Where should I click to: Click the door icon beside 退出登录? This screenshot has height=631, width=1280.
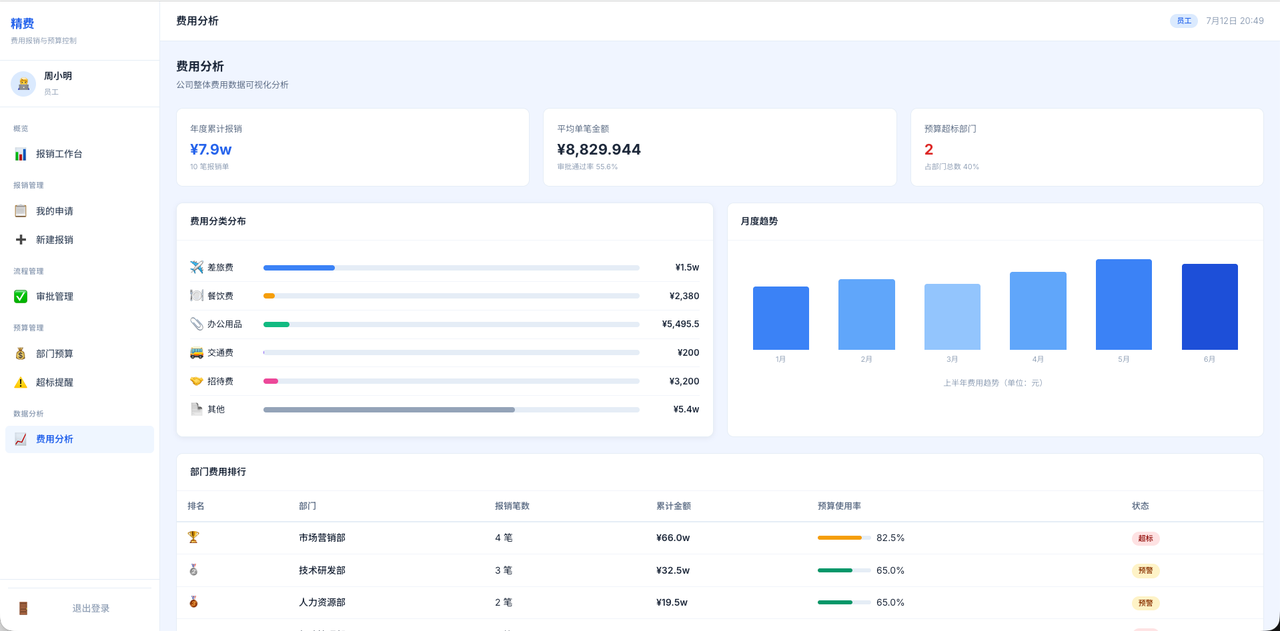tap(23, 608)
